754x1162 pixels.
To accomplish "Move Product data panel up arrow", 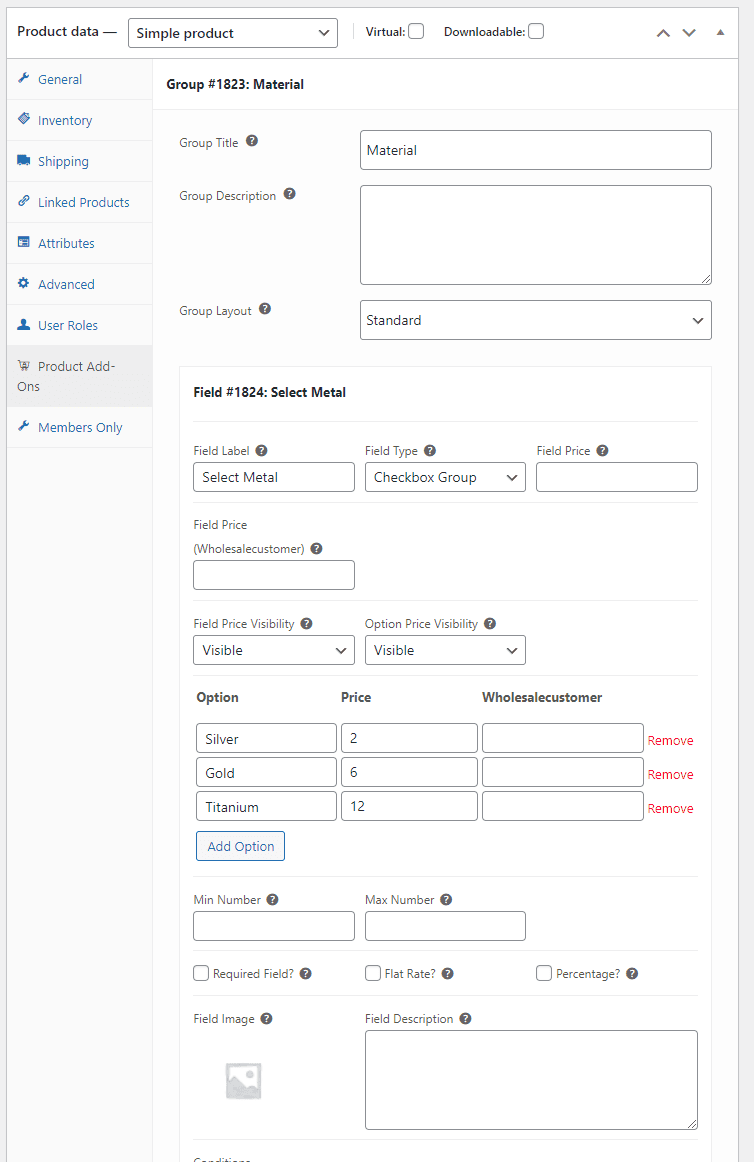I will point(664,33).
